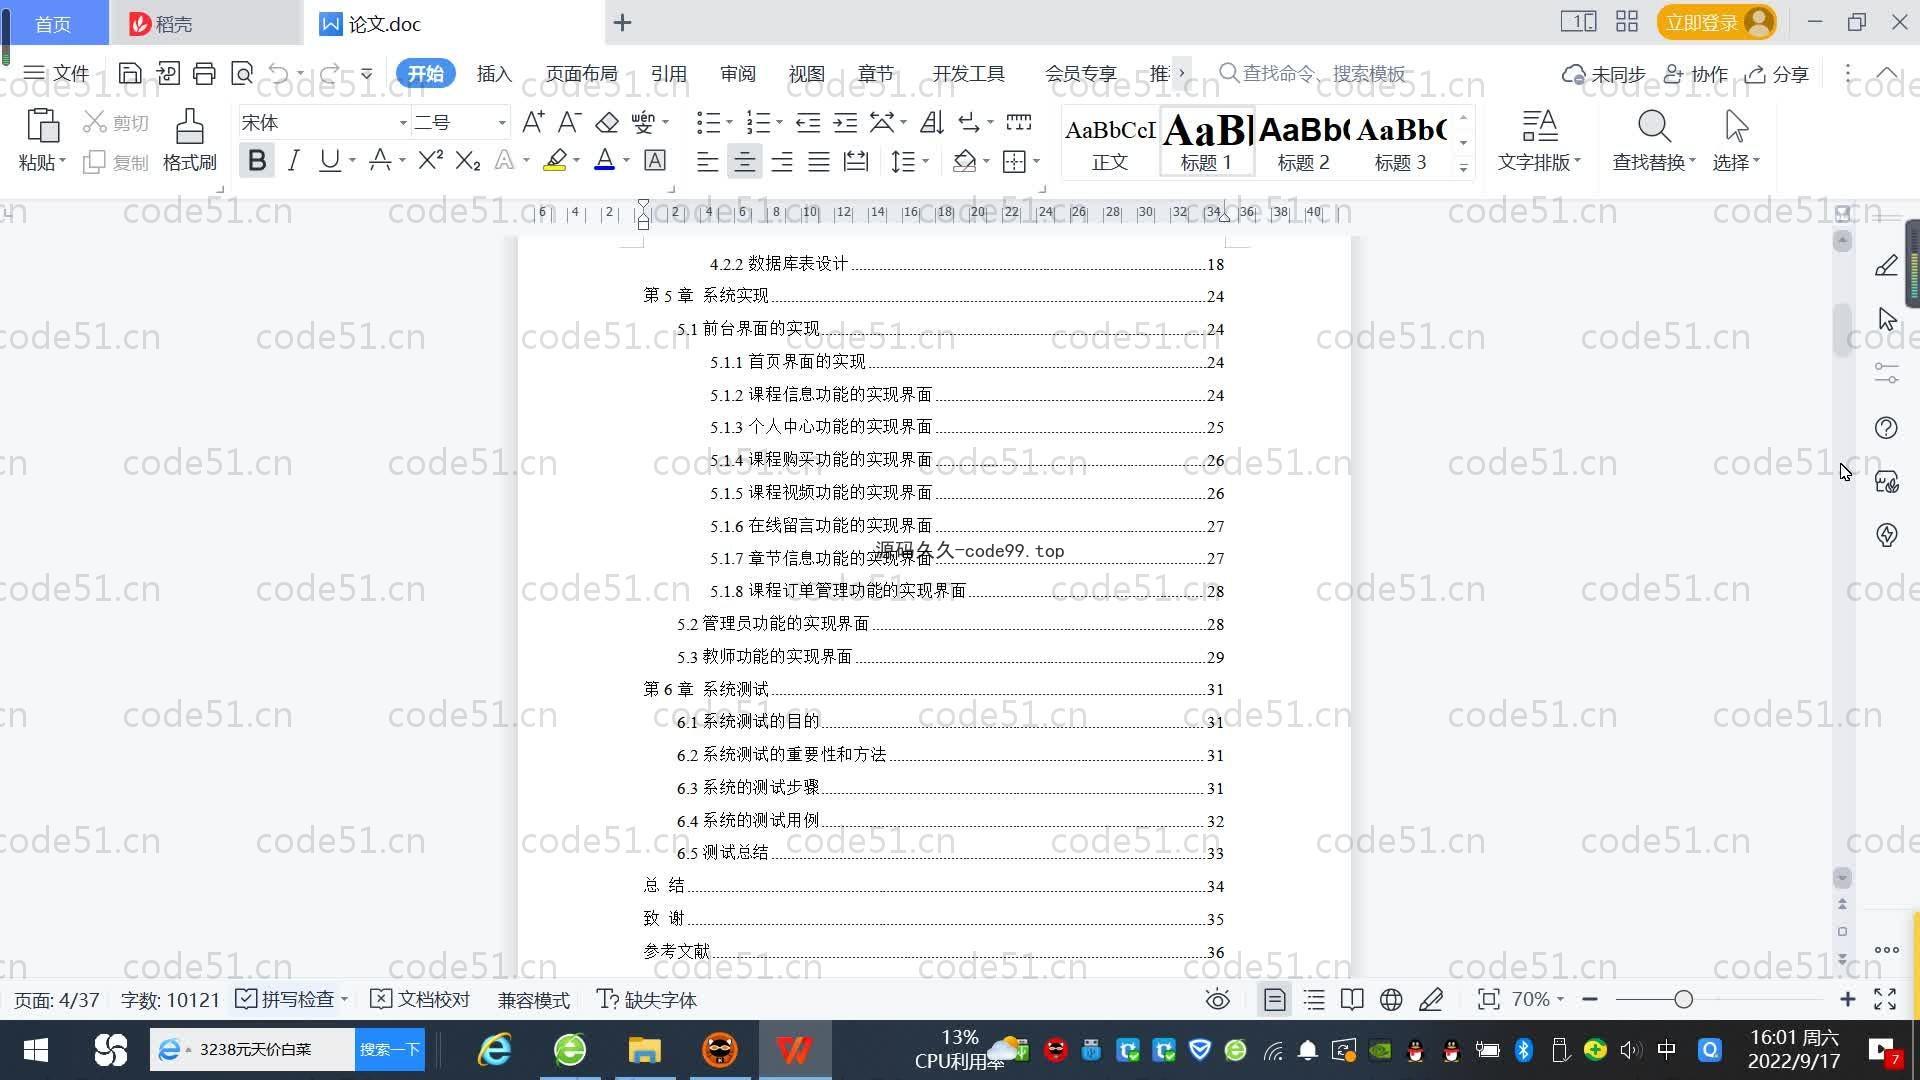Open Print Preview icon
The image size is (1920, 1080).
(x=241, y=73)
